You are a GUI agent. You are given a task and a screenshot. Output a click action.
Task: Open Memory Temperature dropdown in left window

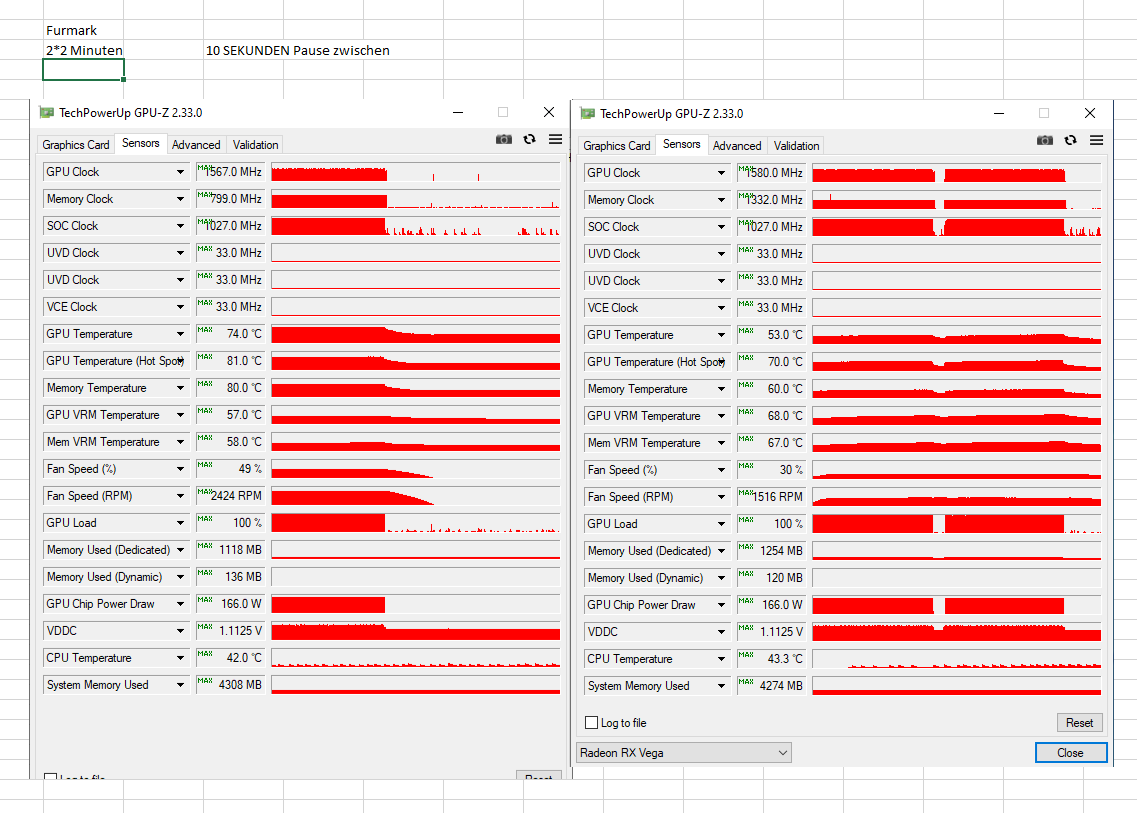coord(180,388)
